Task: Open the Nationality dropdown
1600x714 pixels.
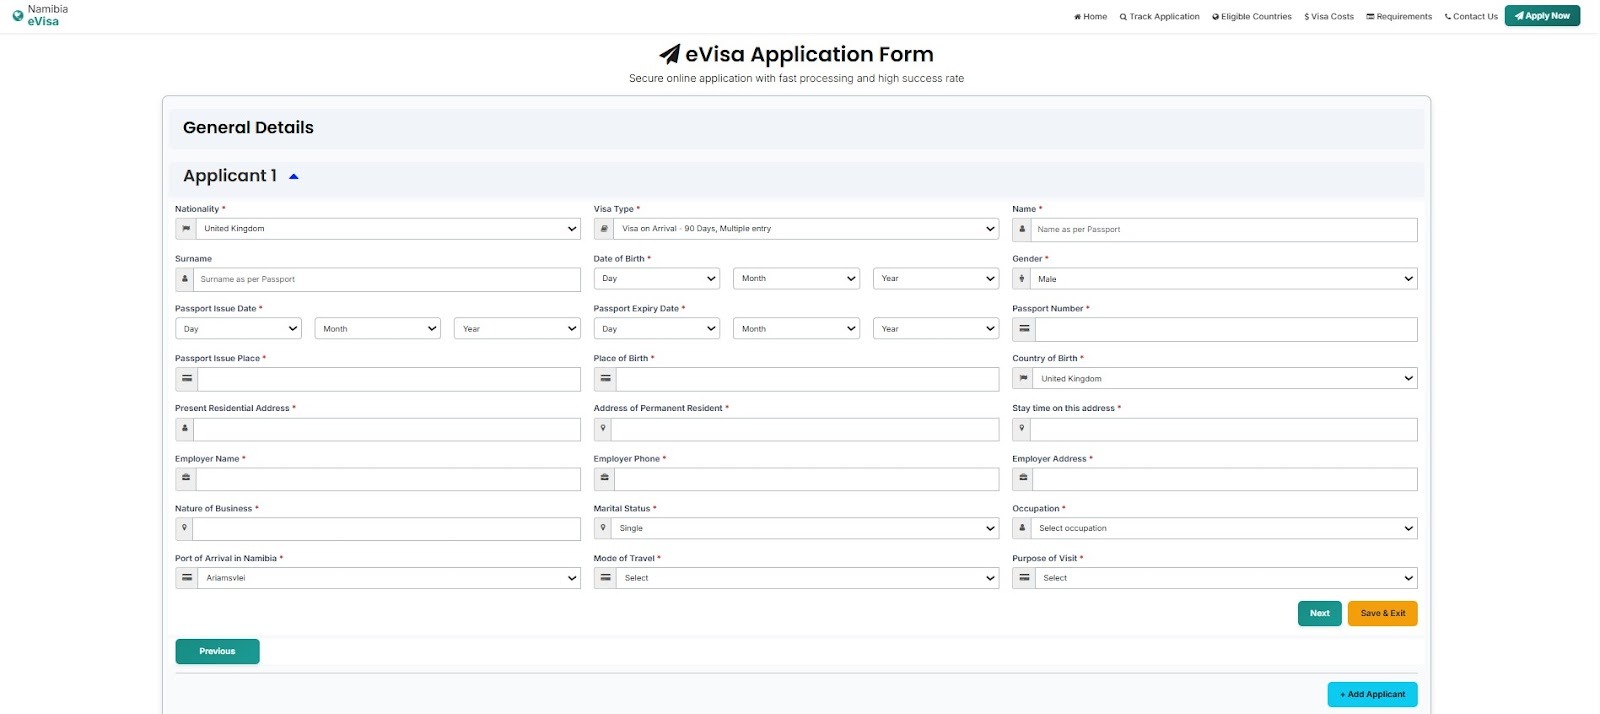Action: [x=387, y=229]
